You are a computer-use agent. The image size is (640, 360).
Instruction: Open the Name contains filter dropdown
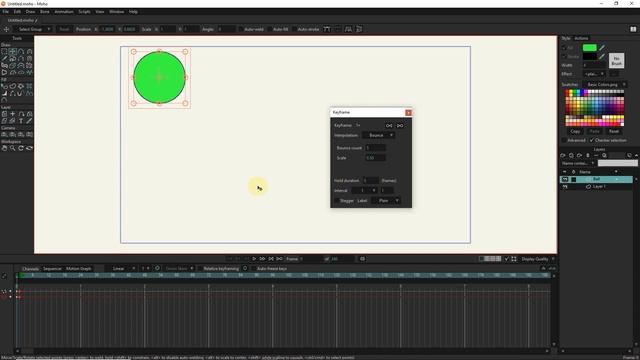[578, 163]
